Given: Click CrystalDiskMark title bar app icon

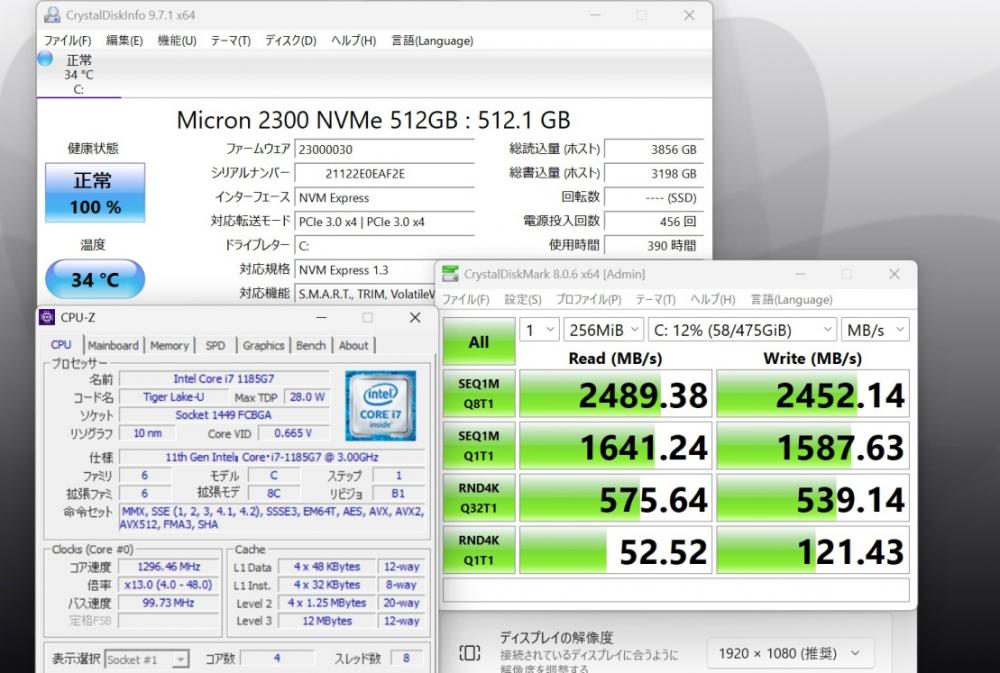Looking at the screenshot, I should [450, 274].
